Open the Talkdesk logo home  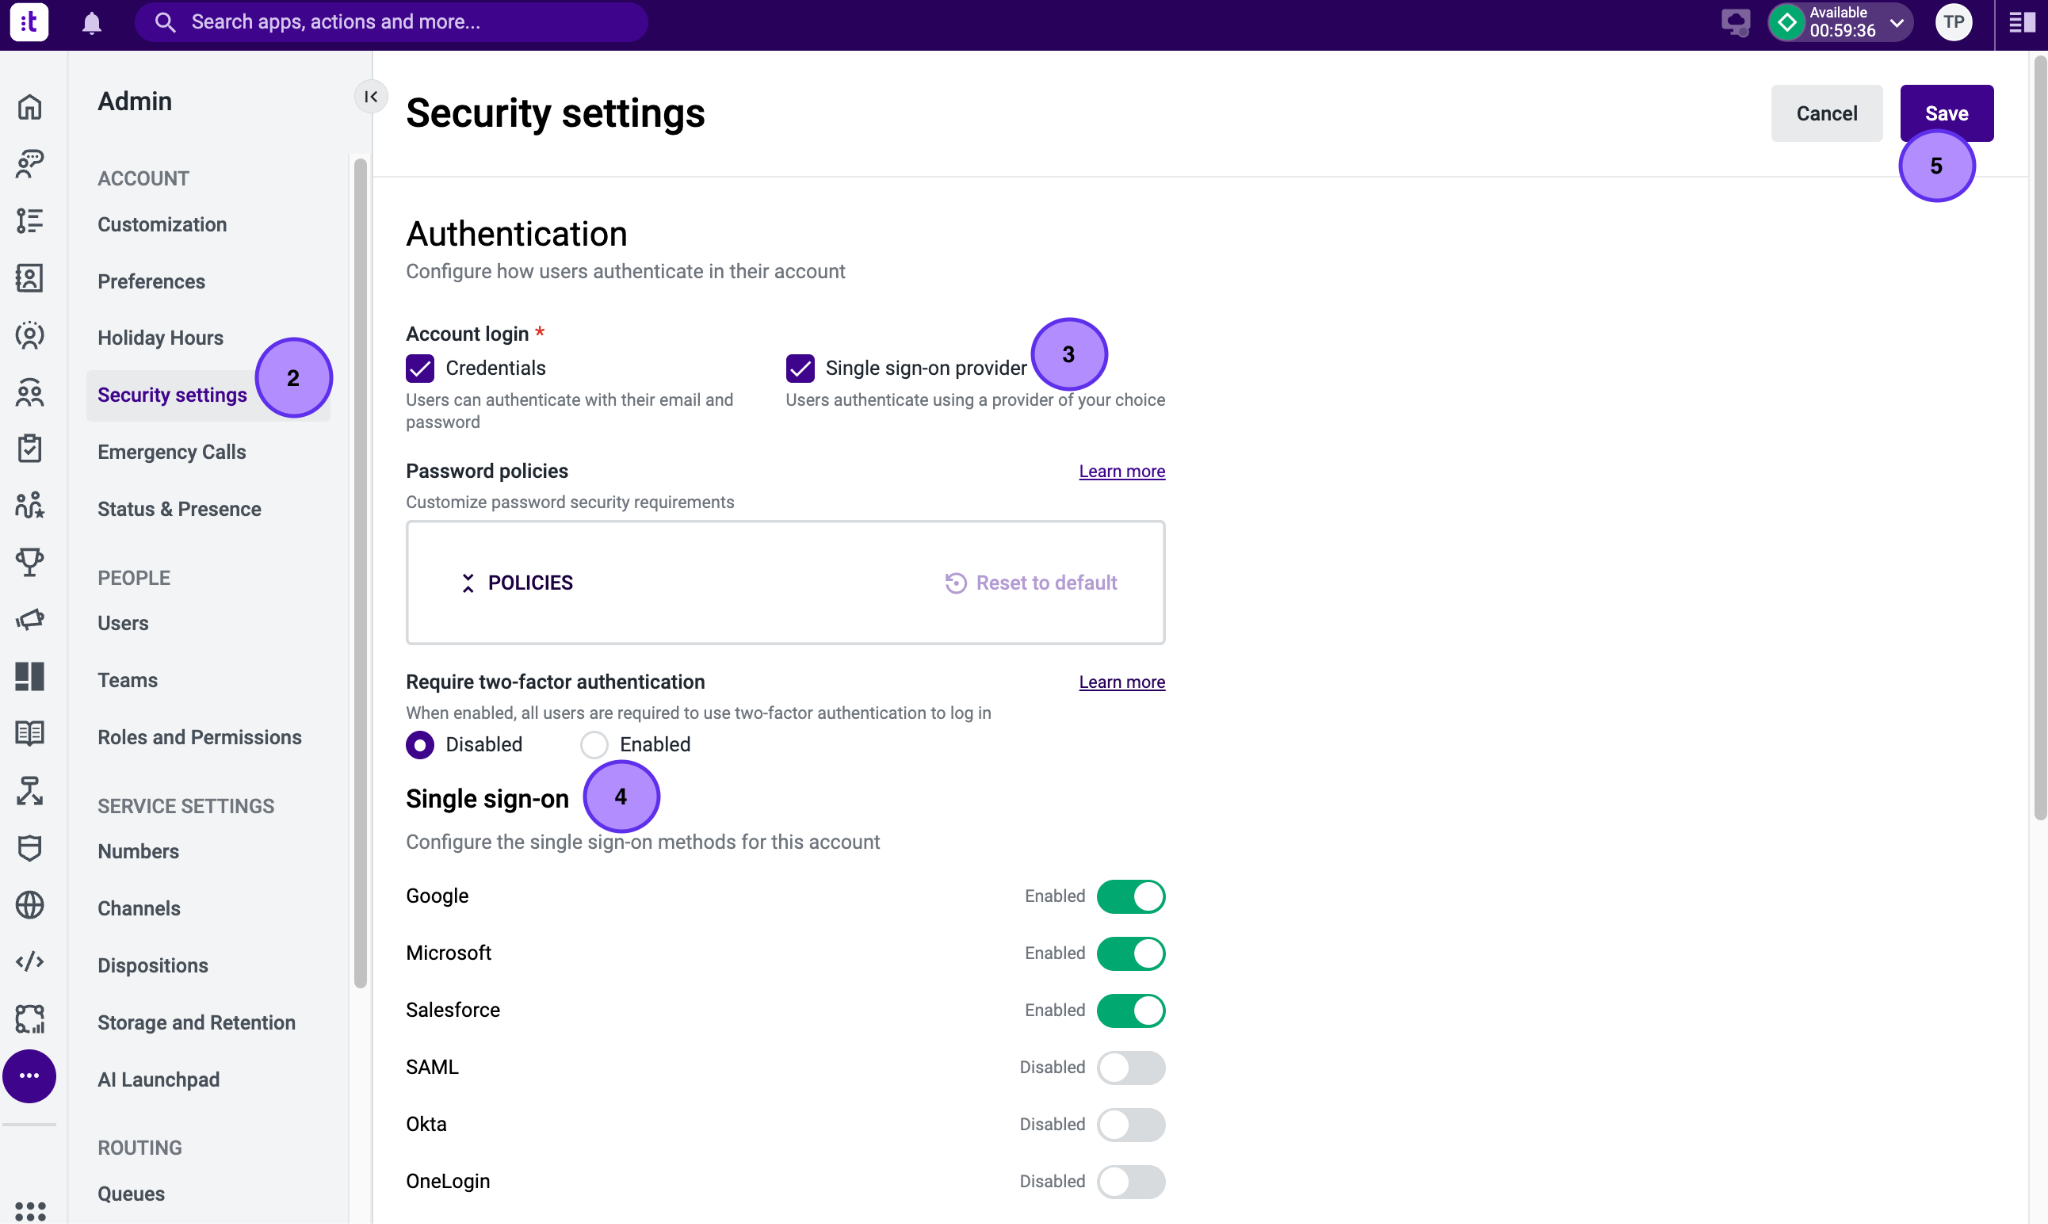tap(29, 22)
